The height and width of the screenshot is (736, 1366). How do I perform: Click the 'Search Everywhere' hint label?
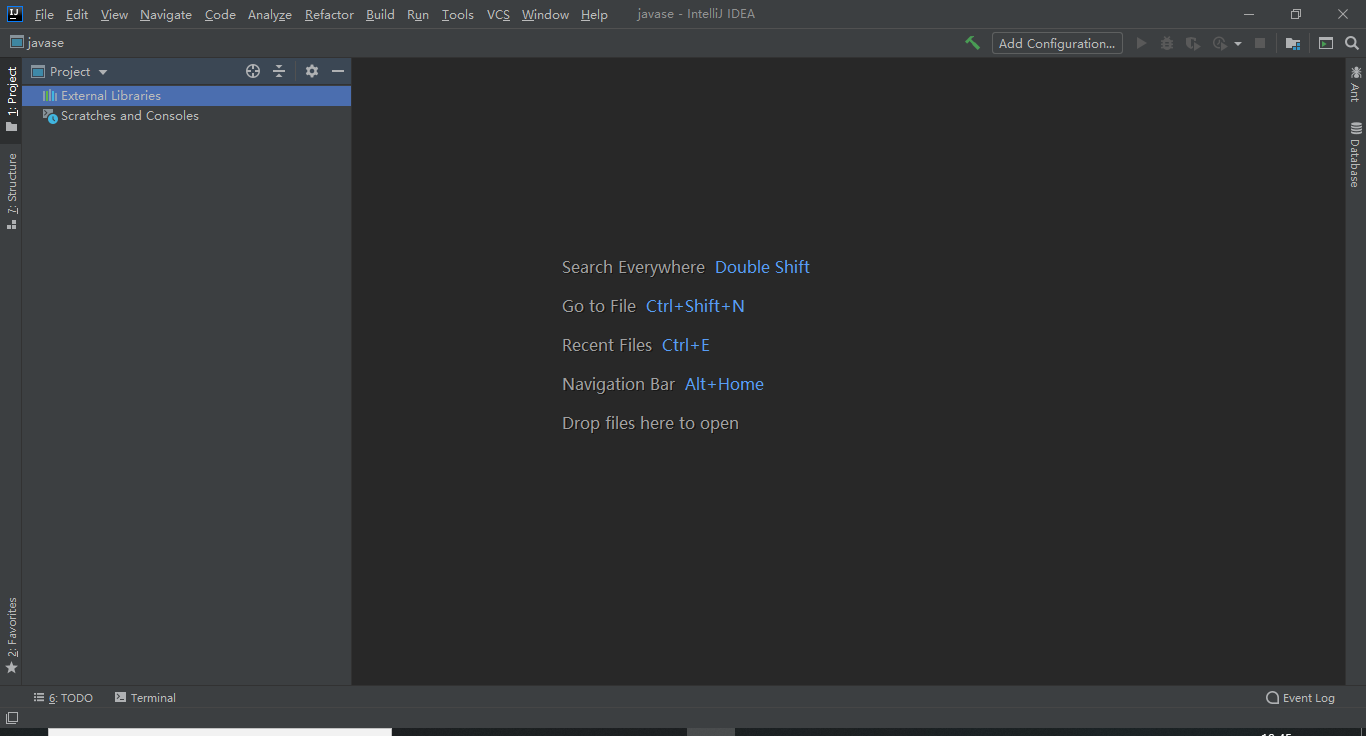click(633, 267)
